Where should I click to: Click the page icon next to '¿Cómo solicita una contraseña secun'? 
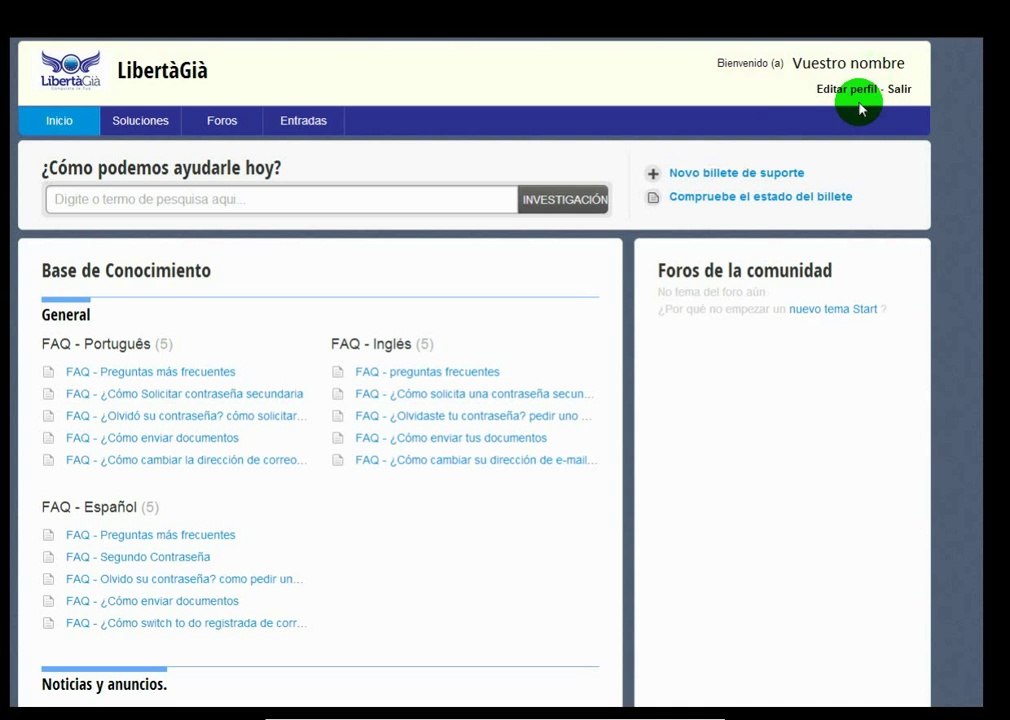point(338,393)
